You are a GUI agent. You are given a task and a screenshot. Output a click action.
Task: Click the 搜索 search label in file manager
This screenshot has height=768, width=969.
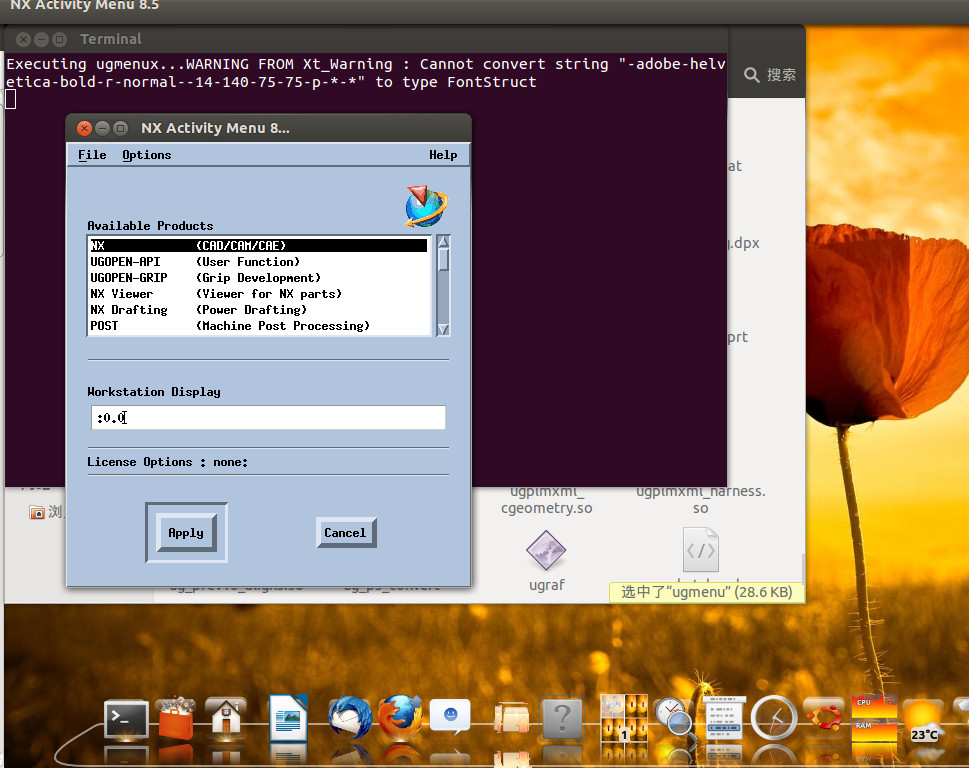pos(781,75)
